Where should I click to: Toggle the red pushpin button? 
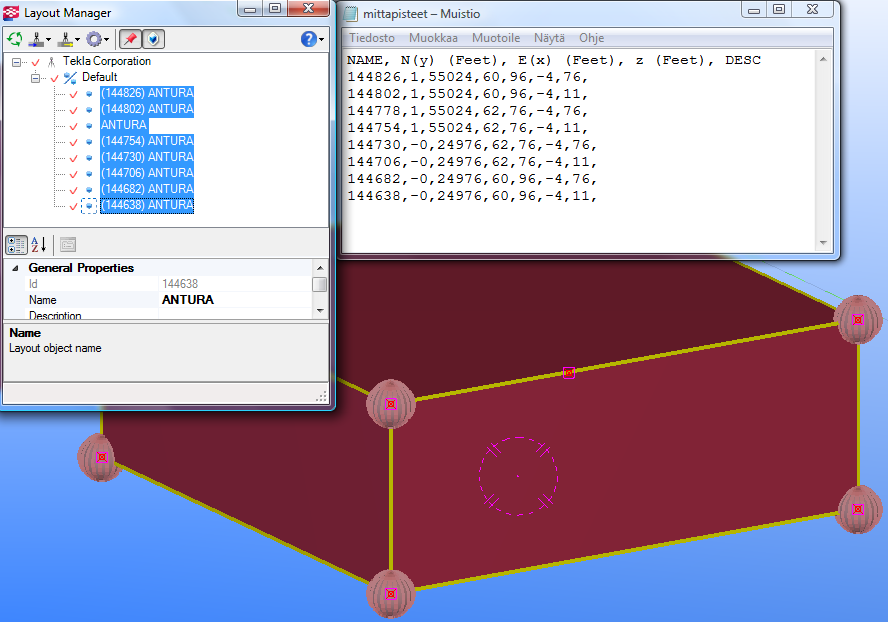pos(130,39)
